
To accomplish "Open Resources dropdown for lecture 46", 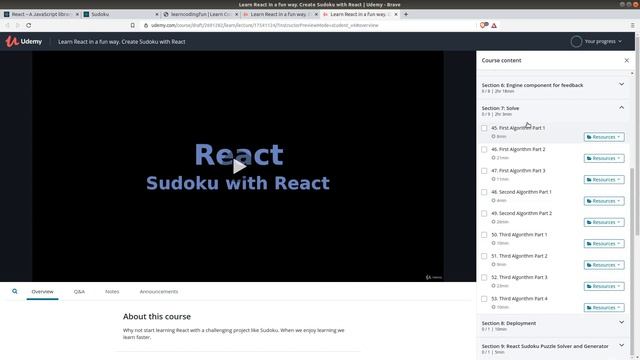I will [x=604, y=158].
